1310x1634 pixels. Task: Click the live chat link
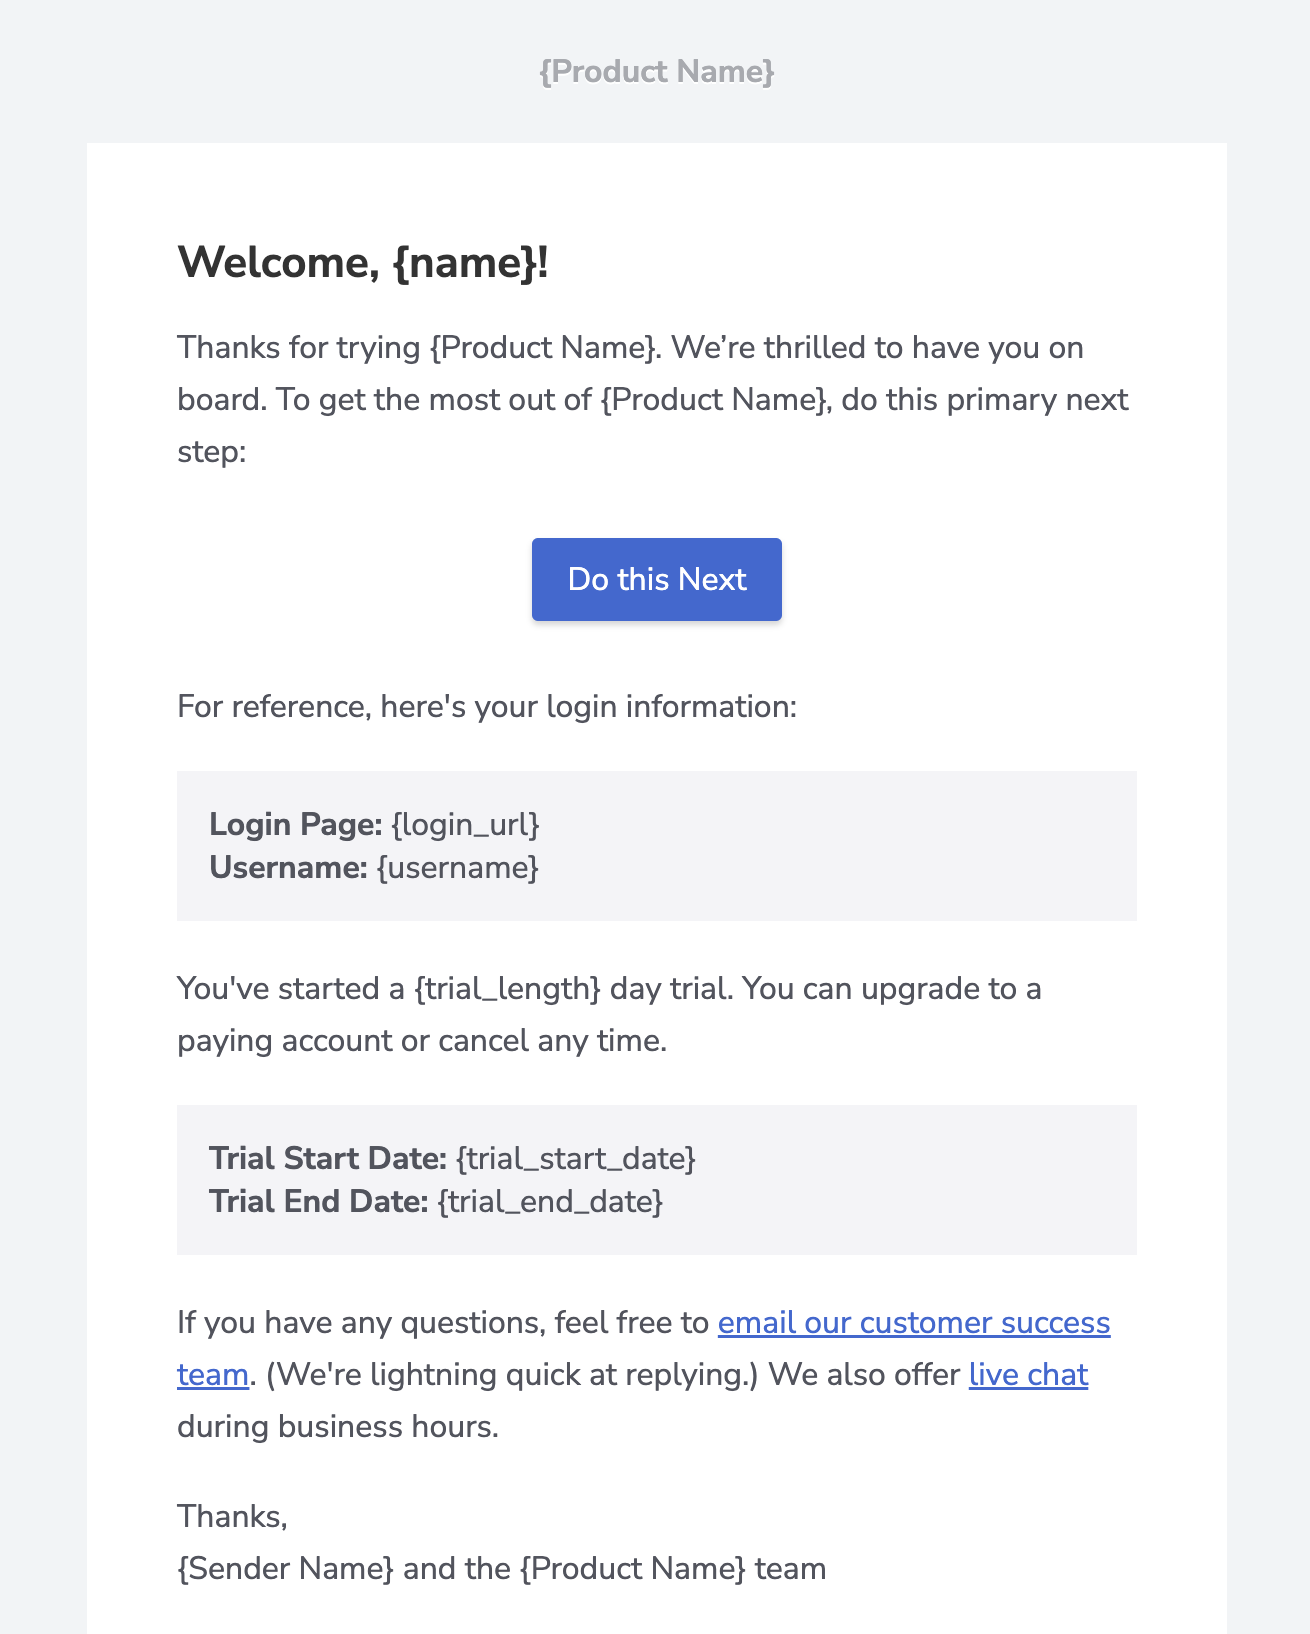(1027, 1375)
